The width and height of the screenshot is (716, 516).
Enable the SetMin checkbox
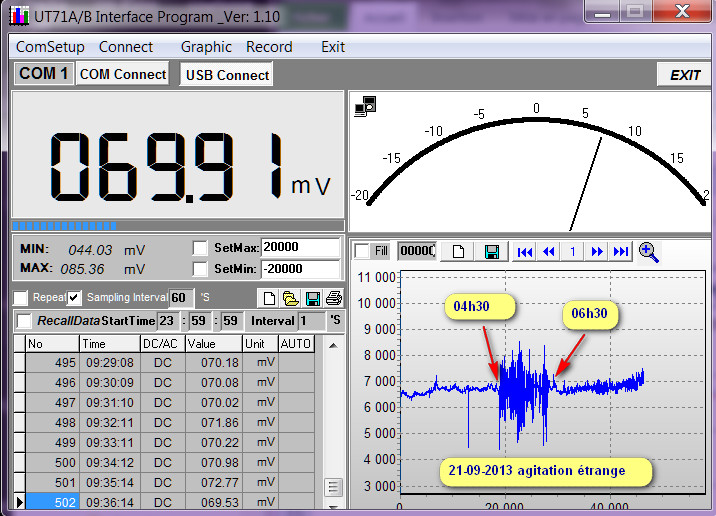tap(200, 269)
